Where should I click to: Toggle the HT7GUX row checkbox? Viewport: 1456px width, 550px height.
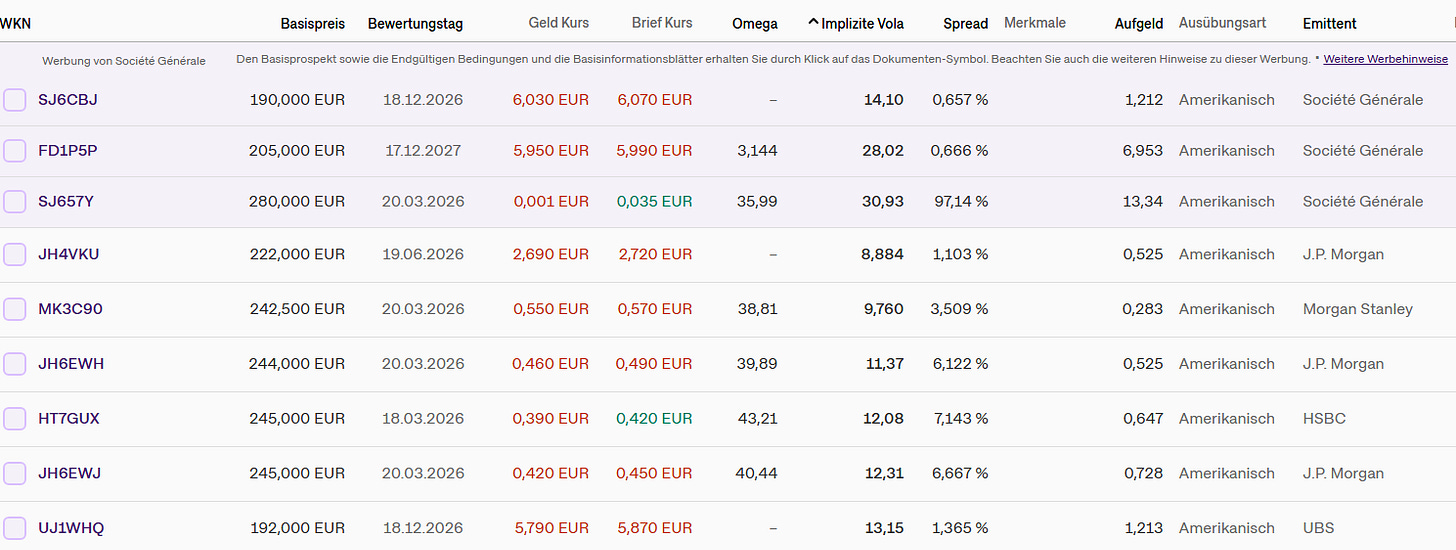14,418
